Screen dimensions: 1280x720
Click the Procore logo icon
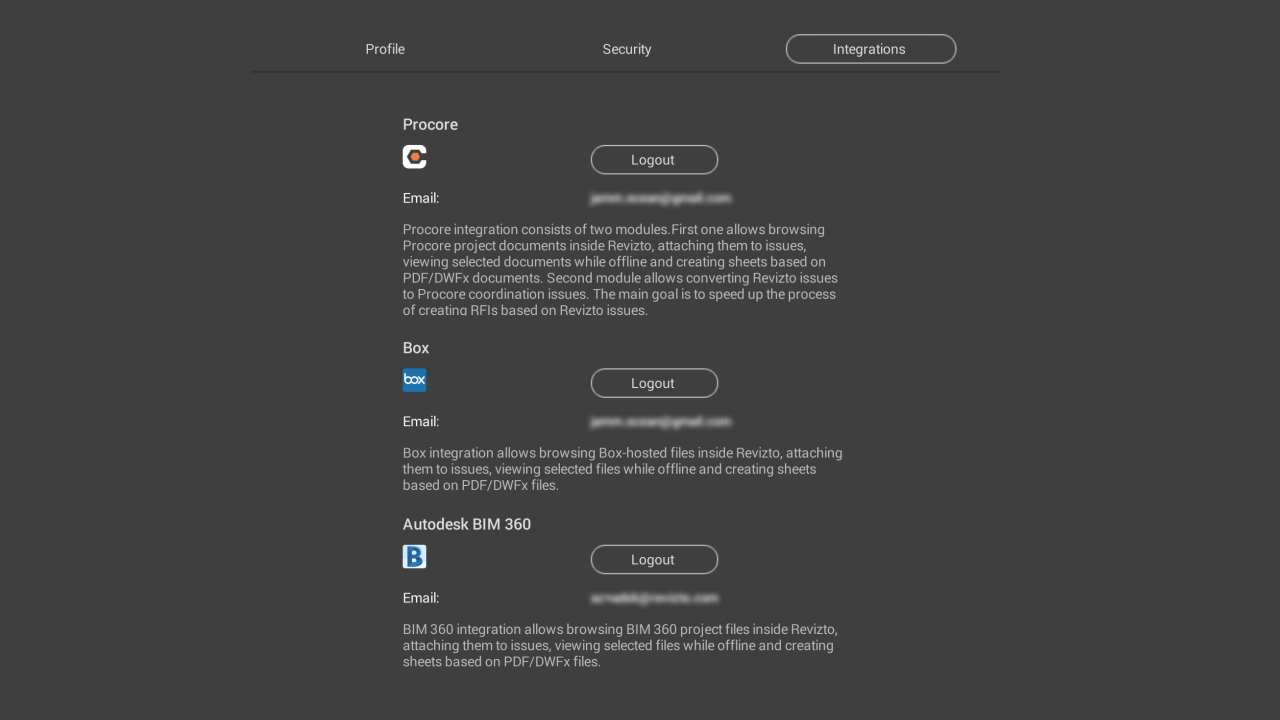[x=414, y=157]
